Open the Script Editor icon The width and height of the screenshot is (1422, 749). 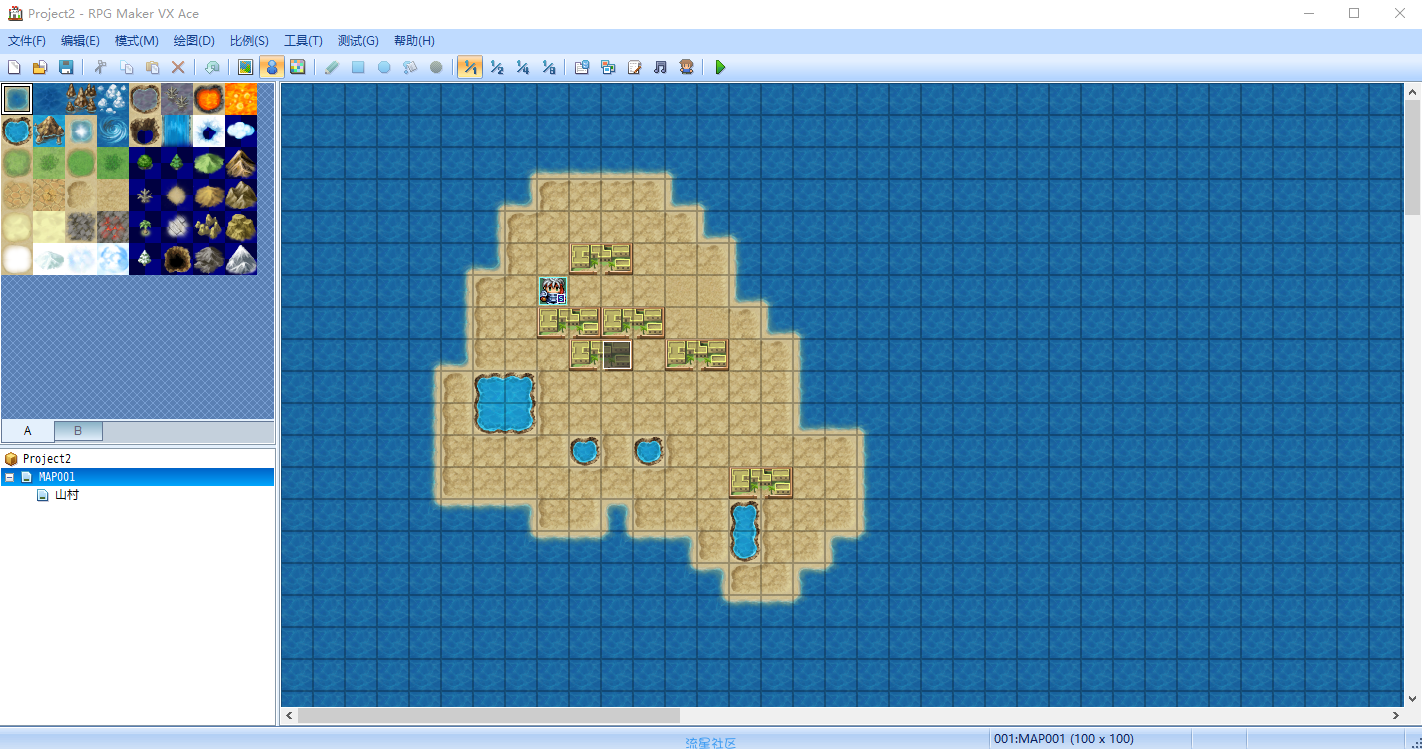tap(634, 67)
